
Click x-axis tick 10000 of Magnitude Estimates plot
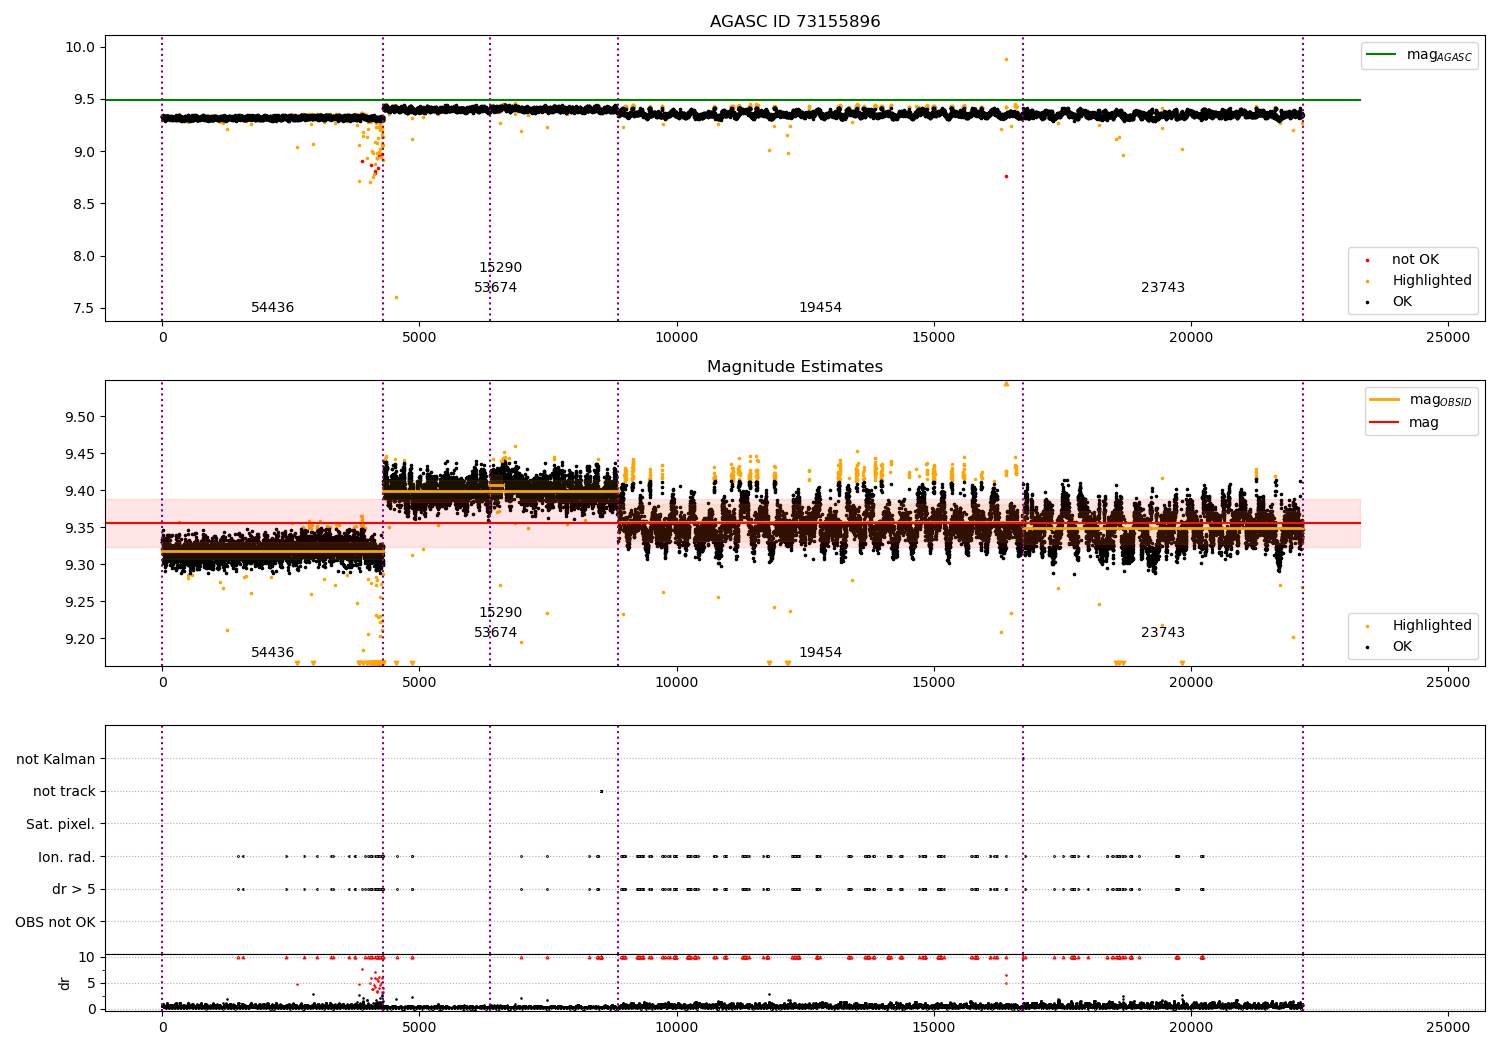676,683
